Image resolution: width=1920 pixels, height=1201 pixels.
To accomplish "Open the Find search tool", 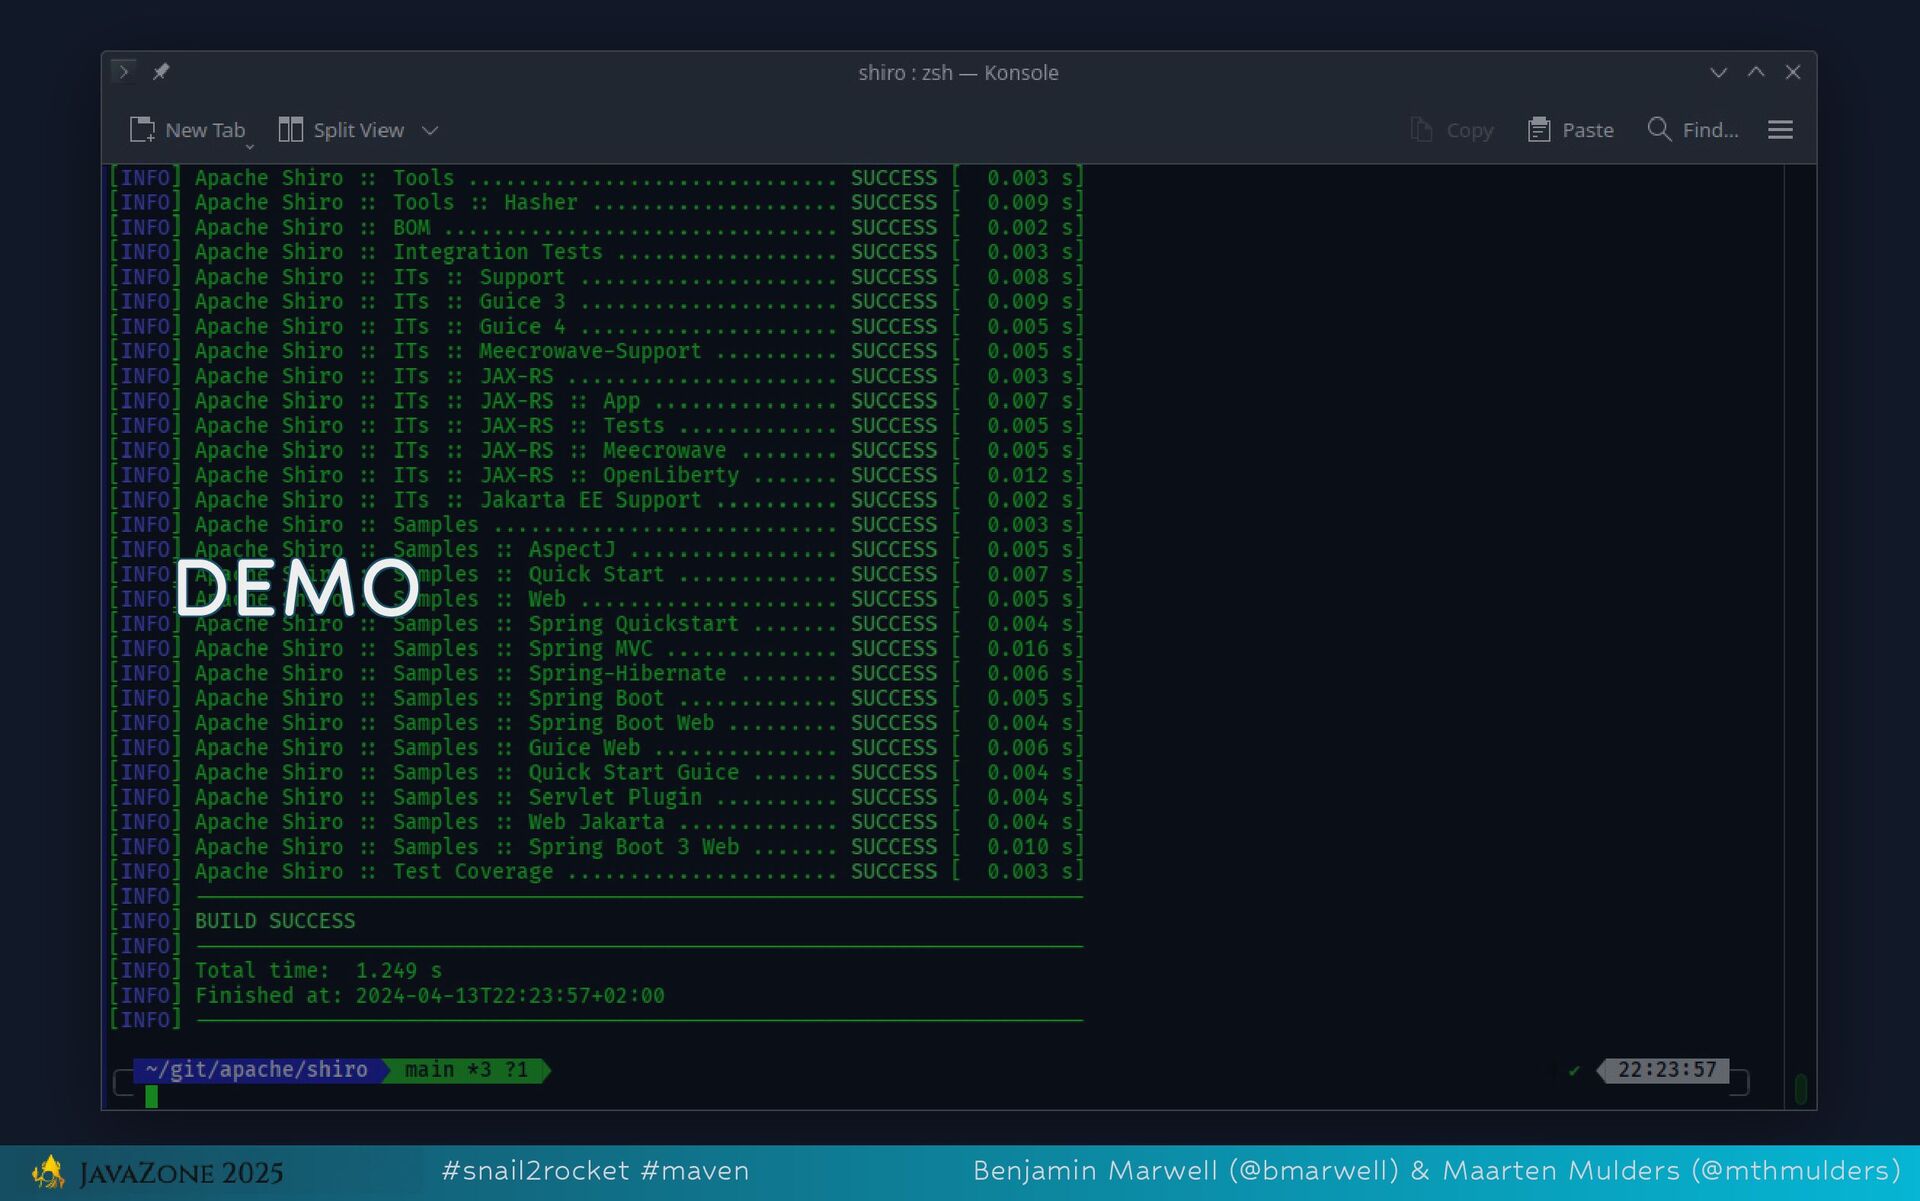I will pyautogui.click(x=1692, y=130).
